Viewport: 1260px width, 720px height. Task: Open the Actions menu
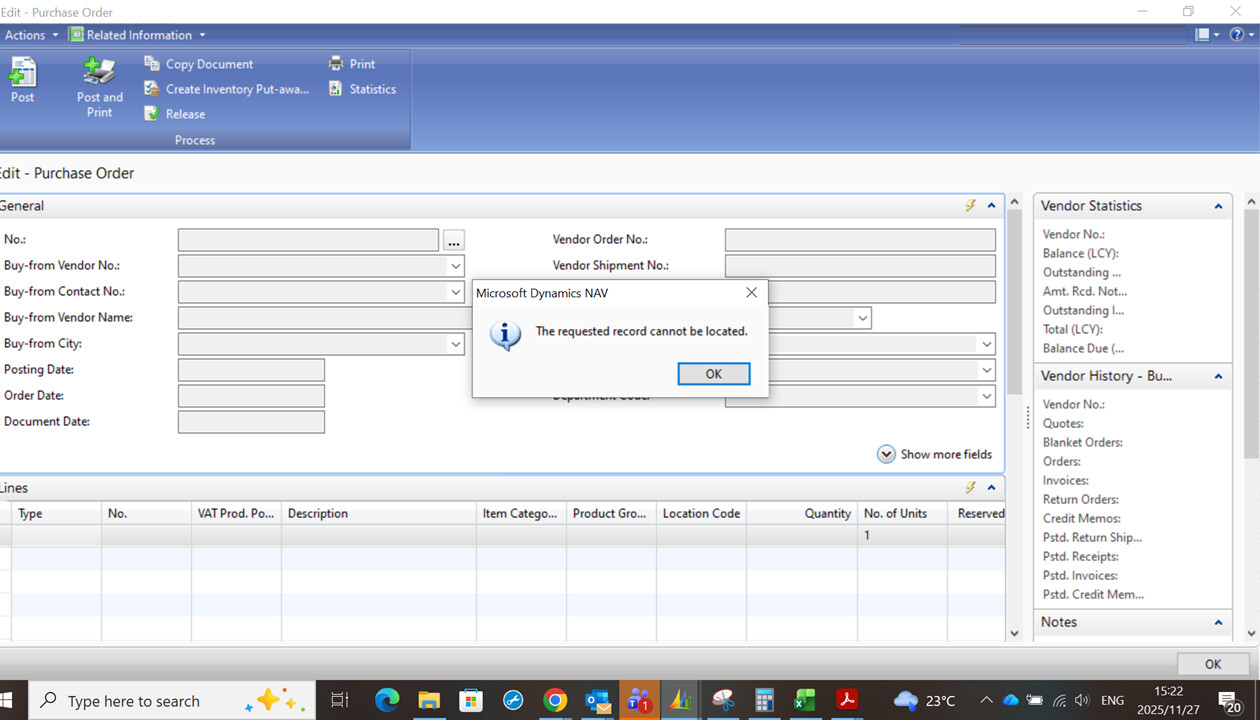point(31,35)
